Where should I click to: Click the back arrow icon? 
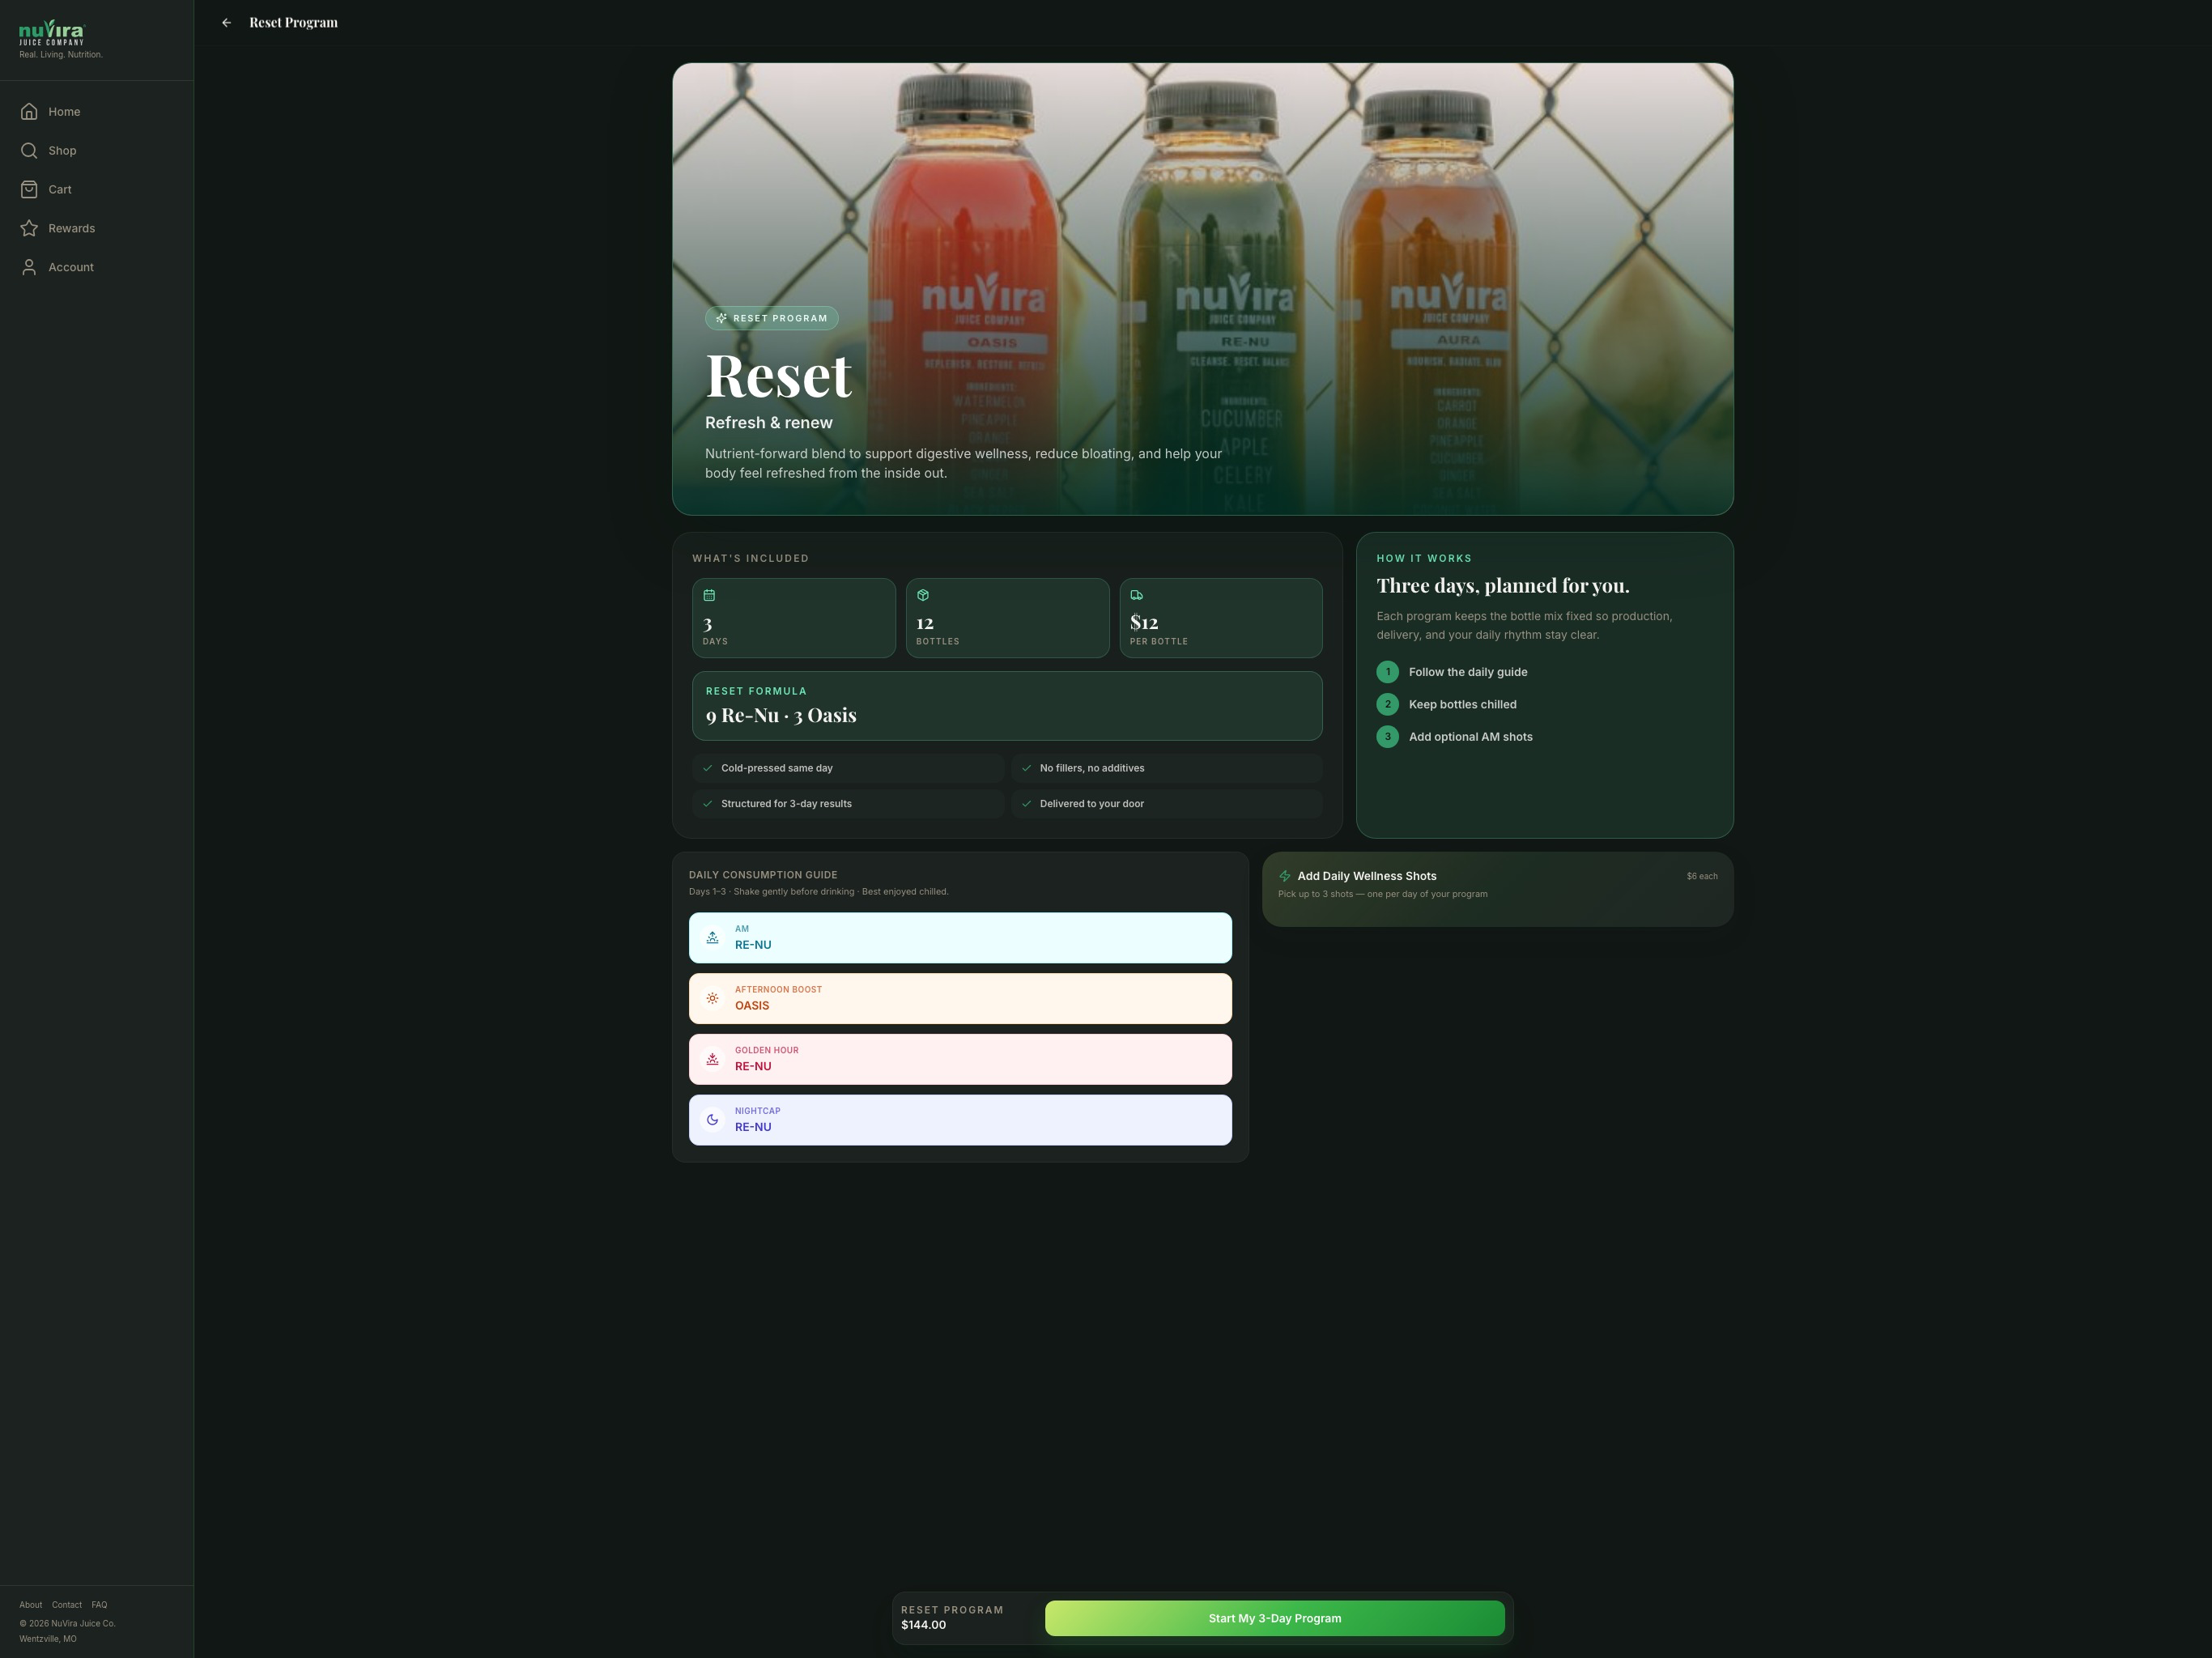226,22
